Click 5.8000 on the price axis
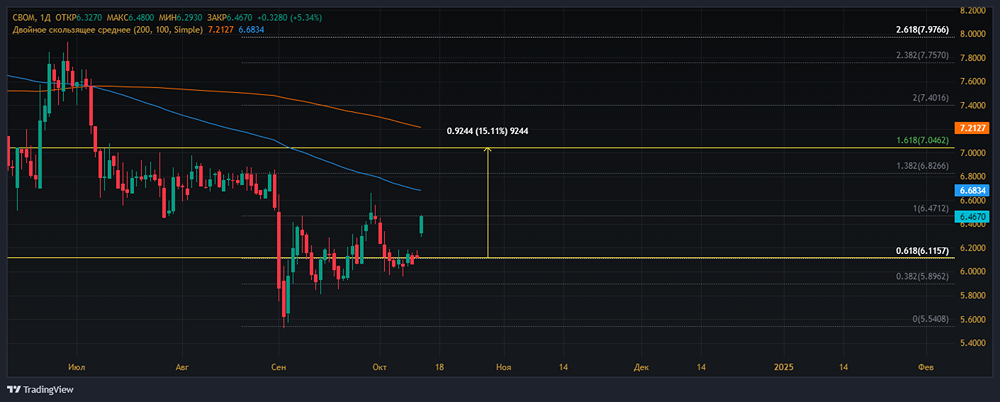This screenshot has height=402, width=1000. (973, 295)
